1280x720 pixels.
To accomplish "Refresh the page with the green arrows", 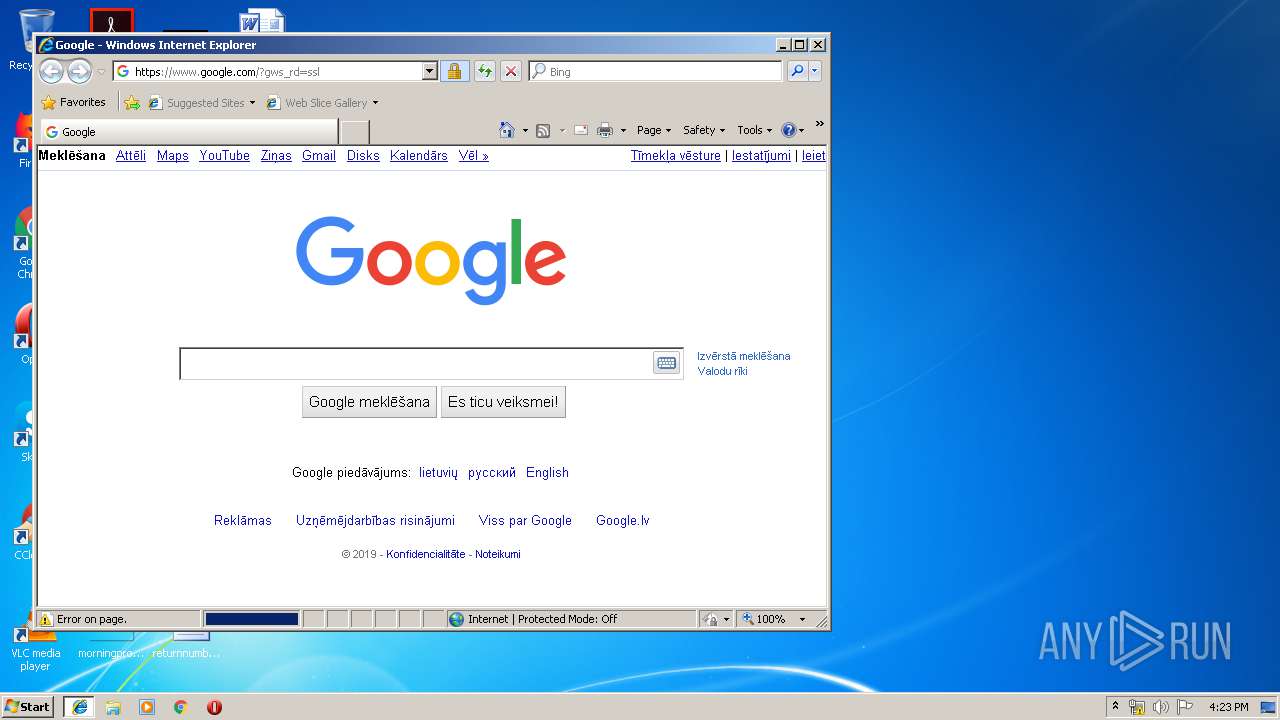I will tap(484, 71).
